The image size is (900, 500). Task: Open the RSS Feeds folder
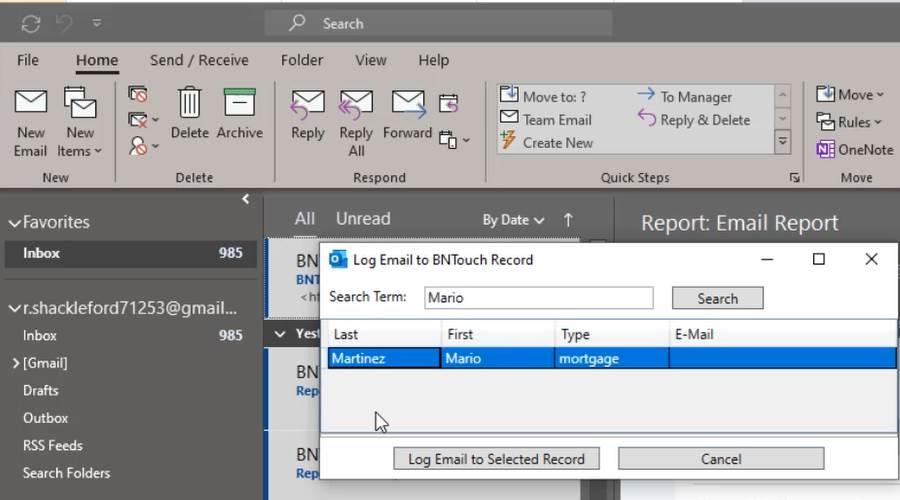click(x=53, y=445)
